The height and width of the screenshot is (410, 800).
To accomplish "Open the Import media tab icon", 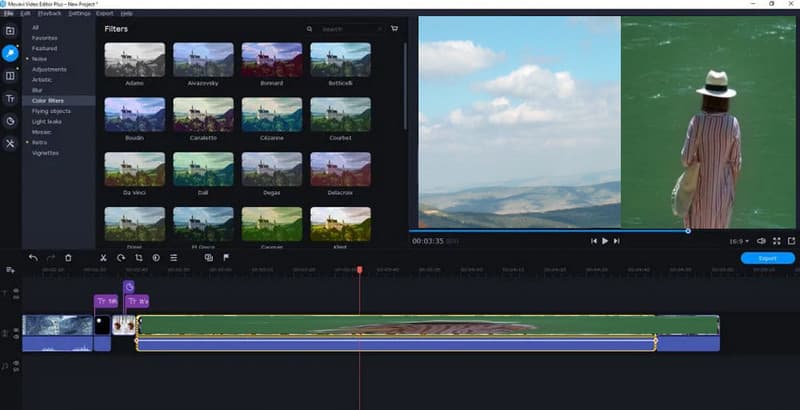I will point(10,31).
